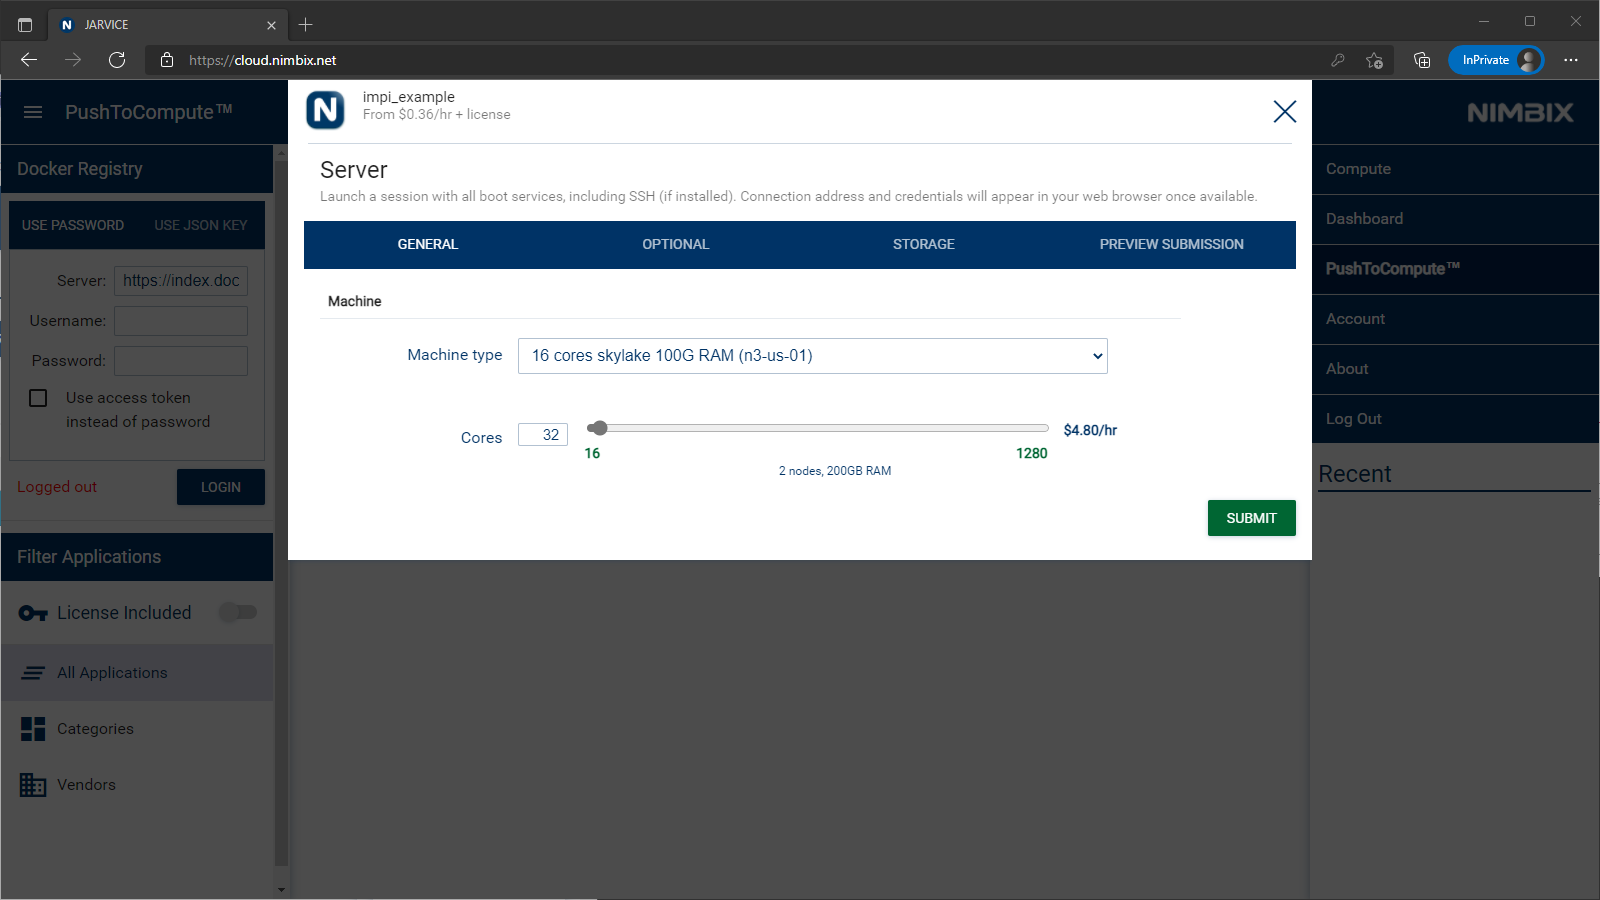The width and height of the screenshot is (1600, 900).
Task: Click the NIMBIX logo in the top right
Action: (x=1520, y=112)
